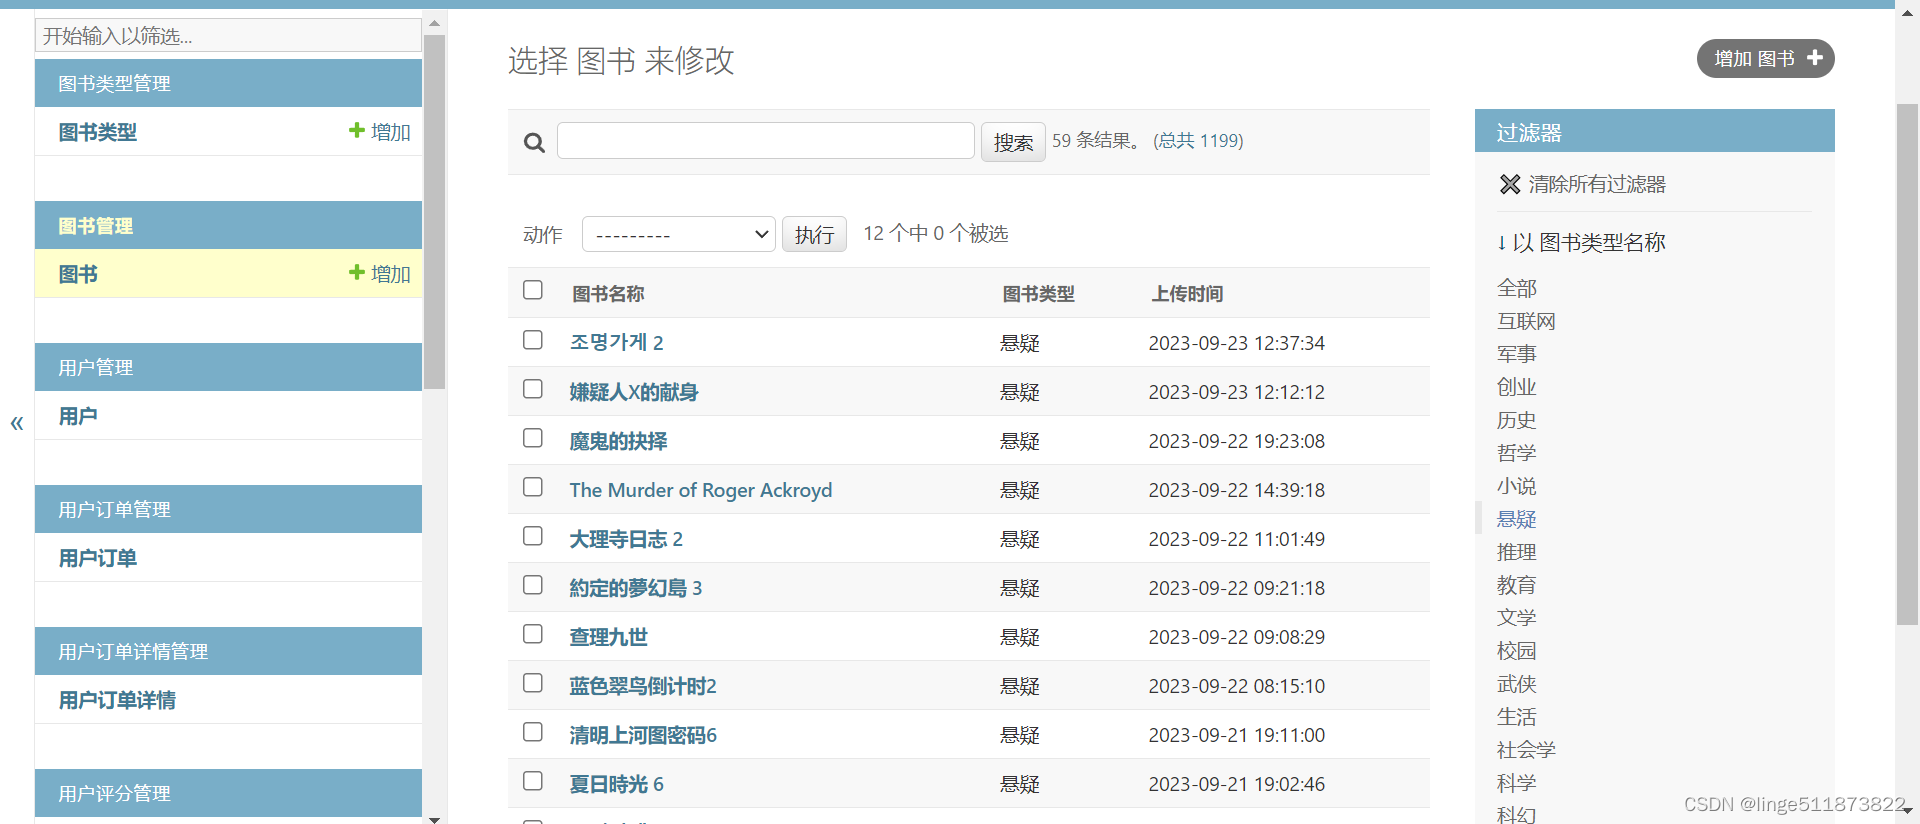
Task: Click the plus icon beside 图书类型 增加
Action: 356,130
